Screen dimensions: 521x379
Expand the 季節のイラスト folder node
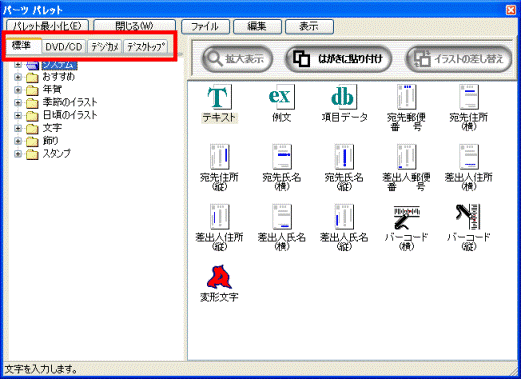(18, 103)
